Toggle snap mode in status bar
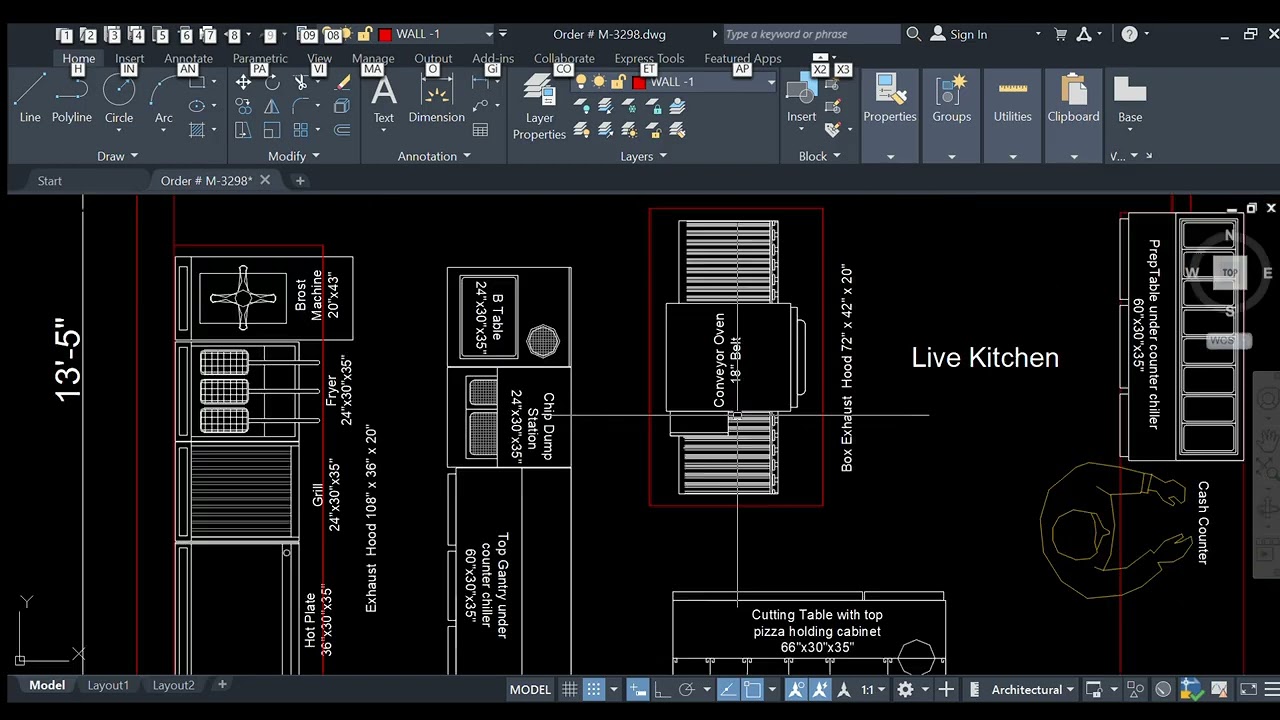 tap(593, 689)
